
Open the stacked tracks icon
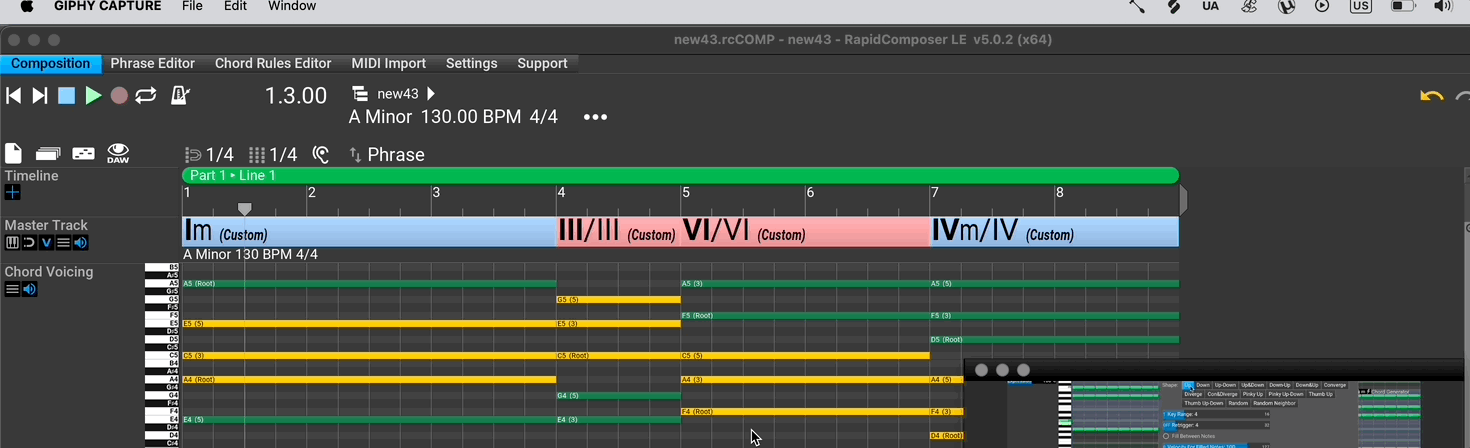pyautogui.click(x=48, y=154)
